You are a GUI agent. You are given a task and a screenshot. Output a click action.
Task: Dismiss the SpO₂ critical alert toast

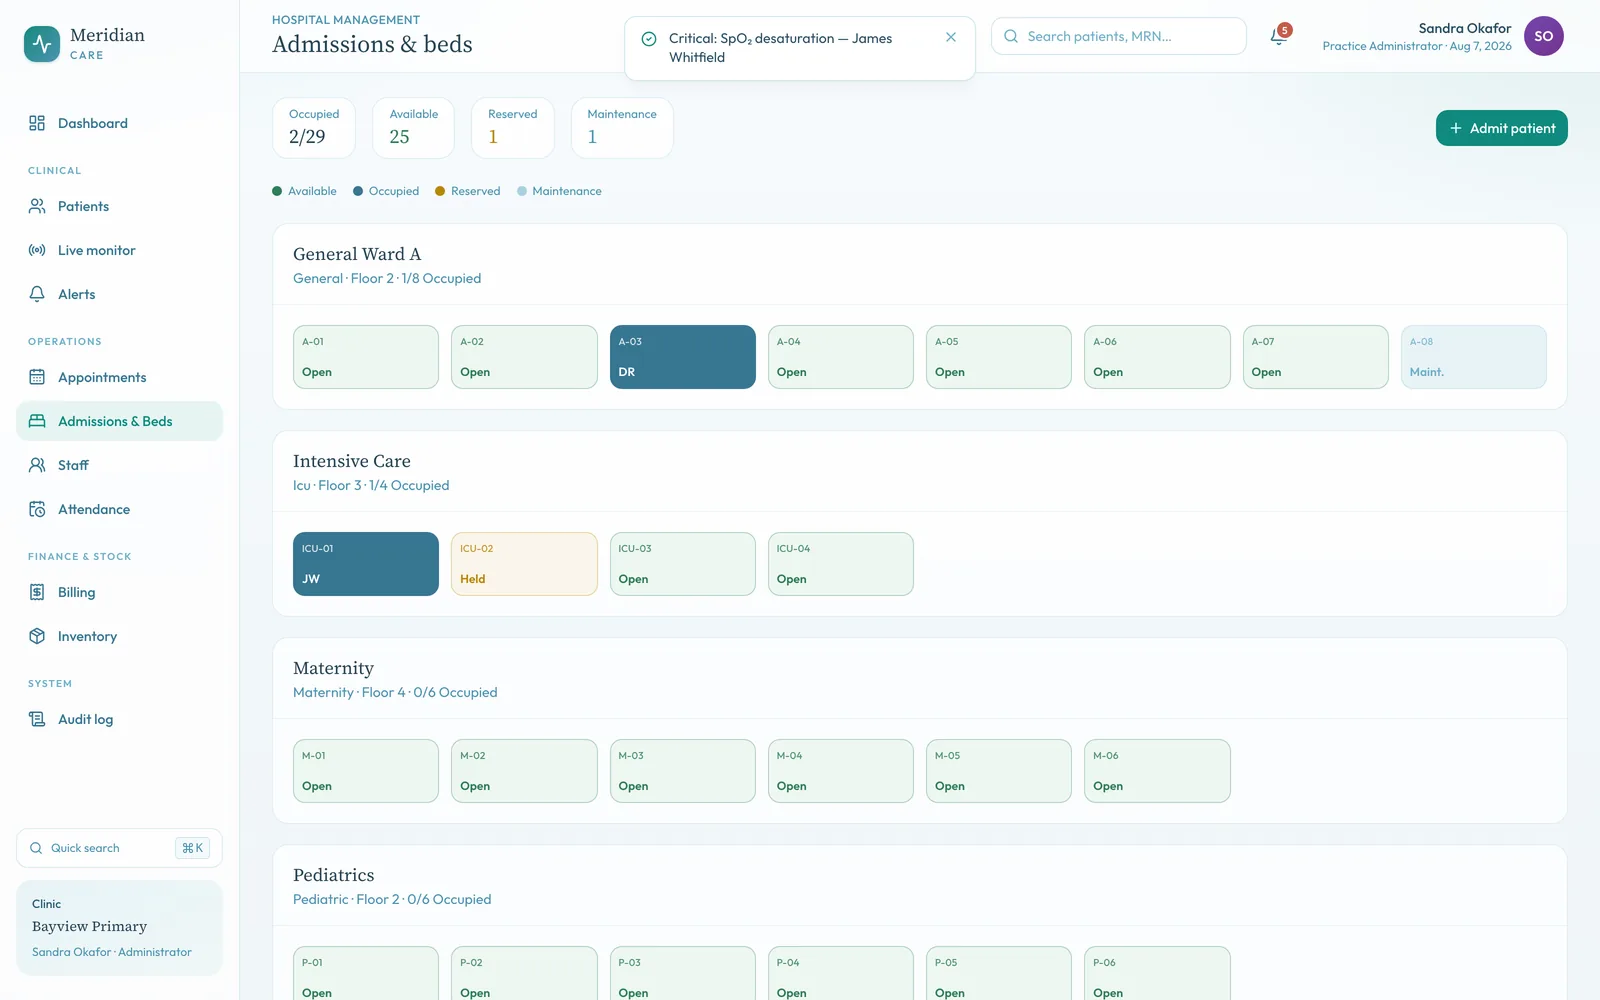pyautogui.click(x=951, y=37)
